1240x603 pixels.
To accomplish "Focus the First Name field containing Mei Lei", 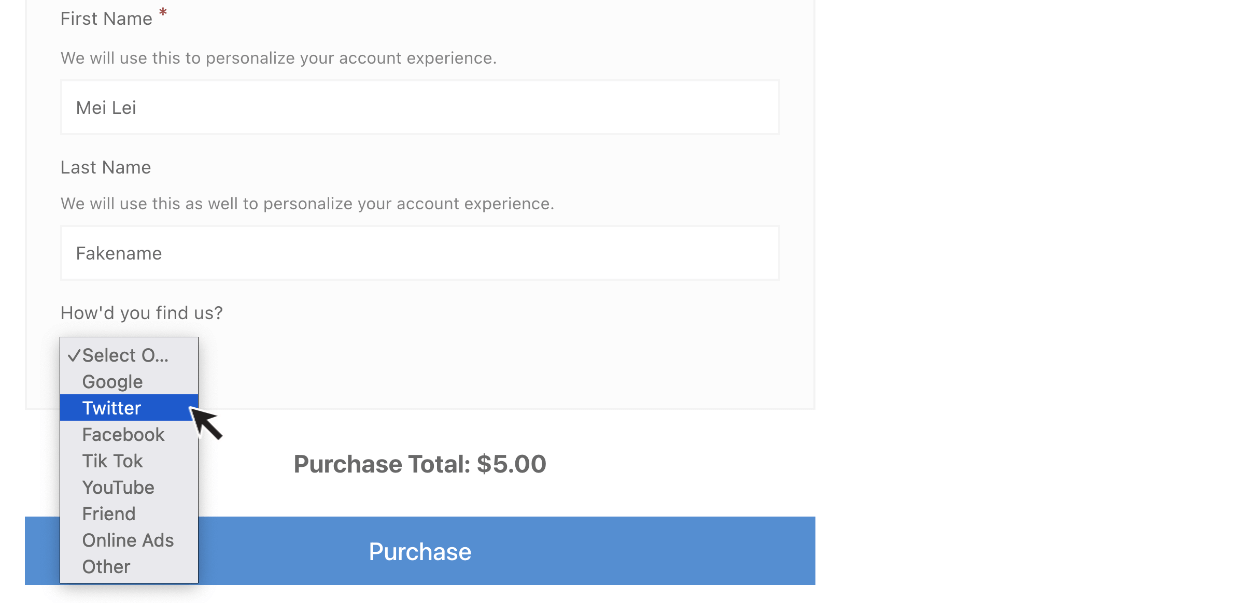I will coord(420,107).
